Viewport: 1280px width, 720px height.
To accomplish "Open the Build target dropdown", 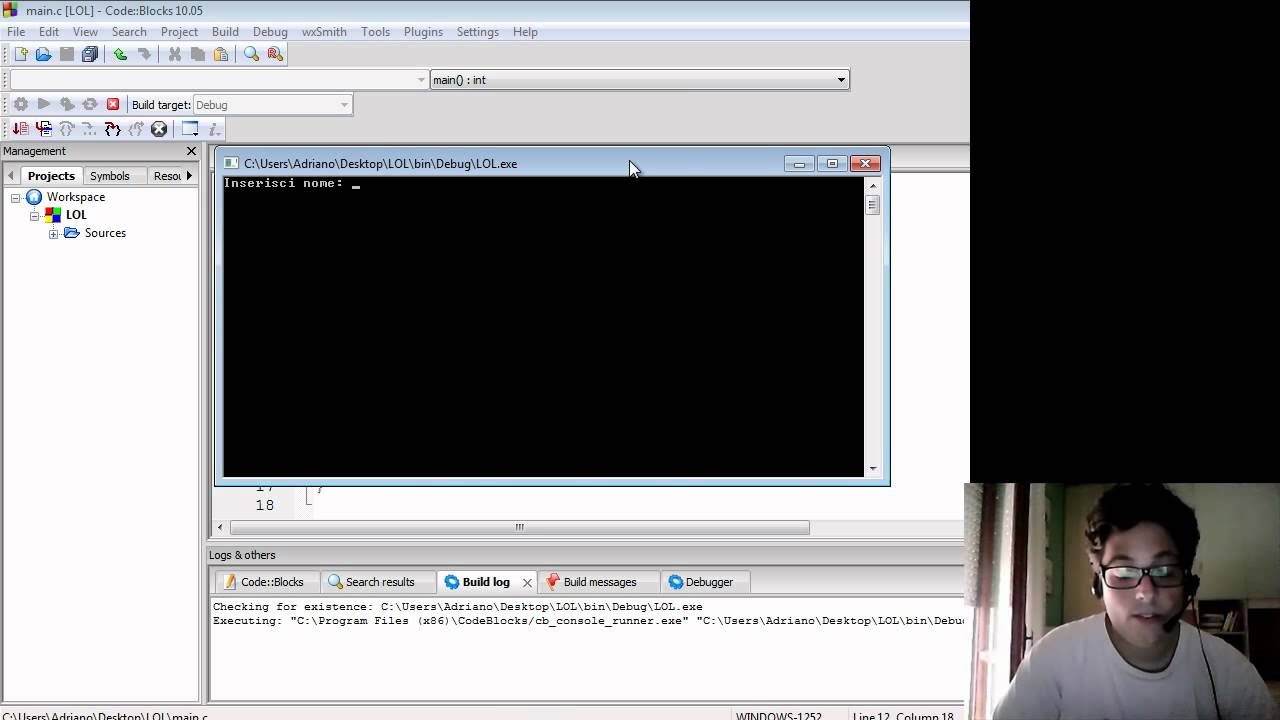I will [272, 105].
